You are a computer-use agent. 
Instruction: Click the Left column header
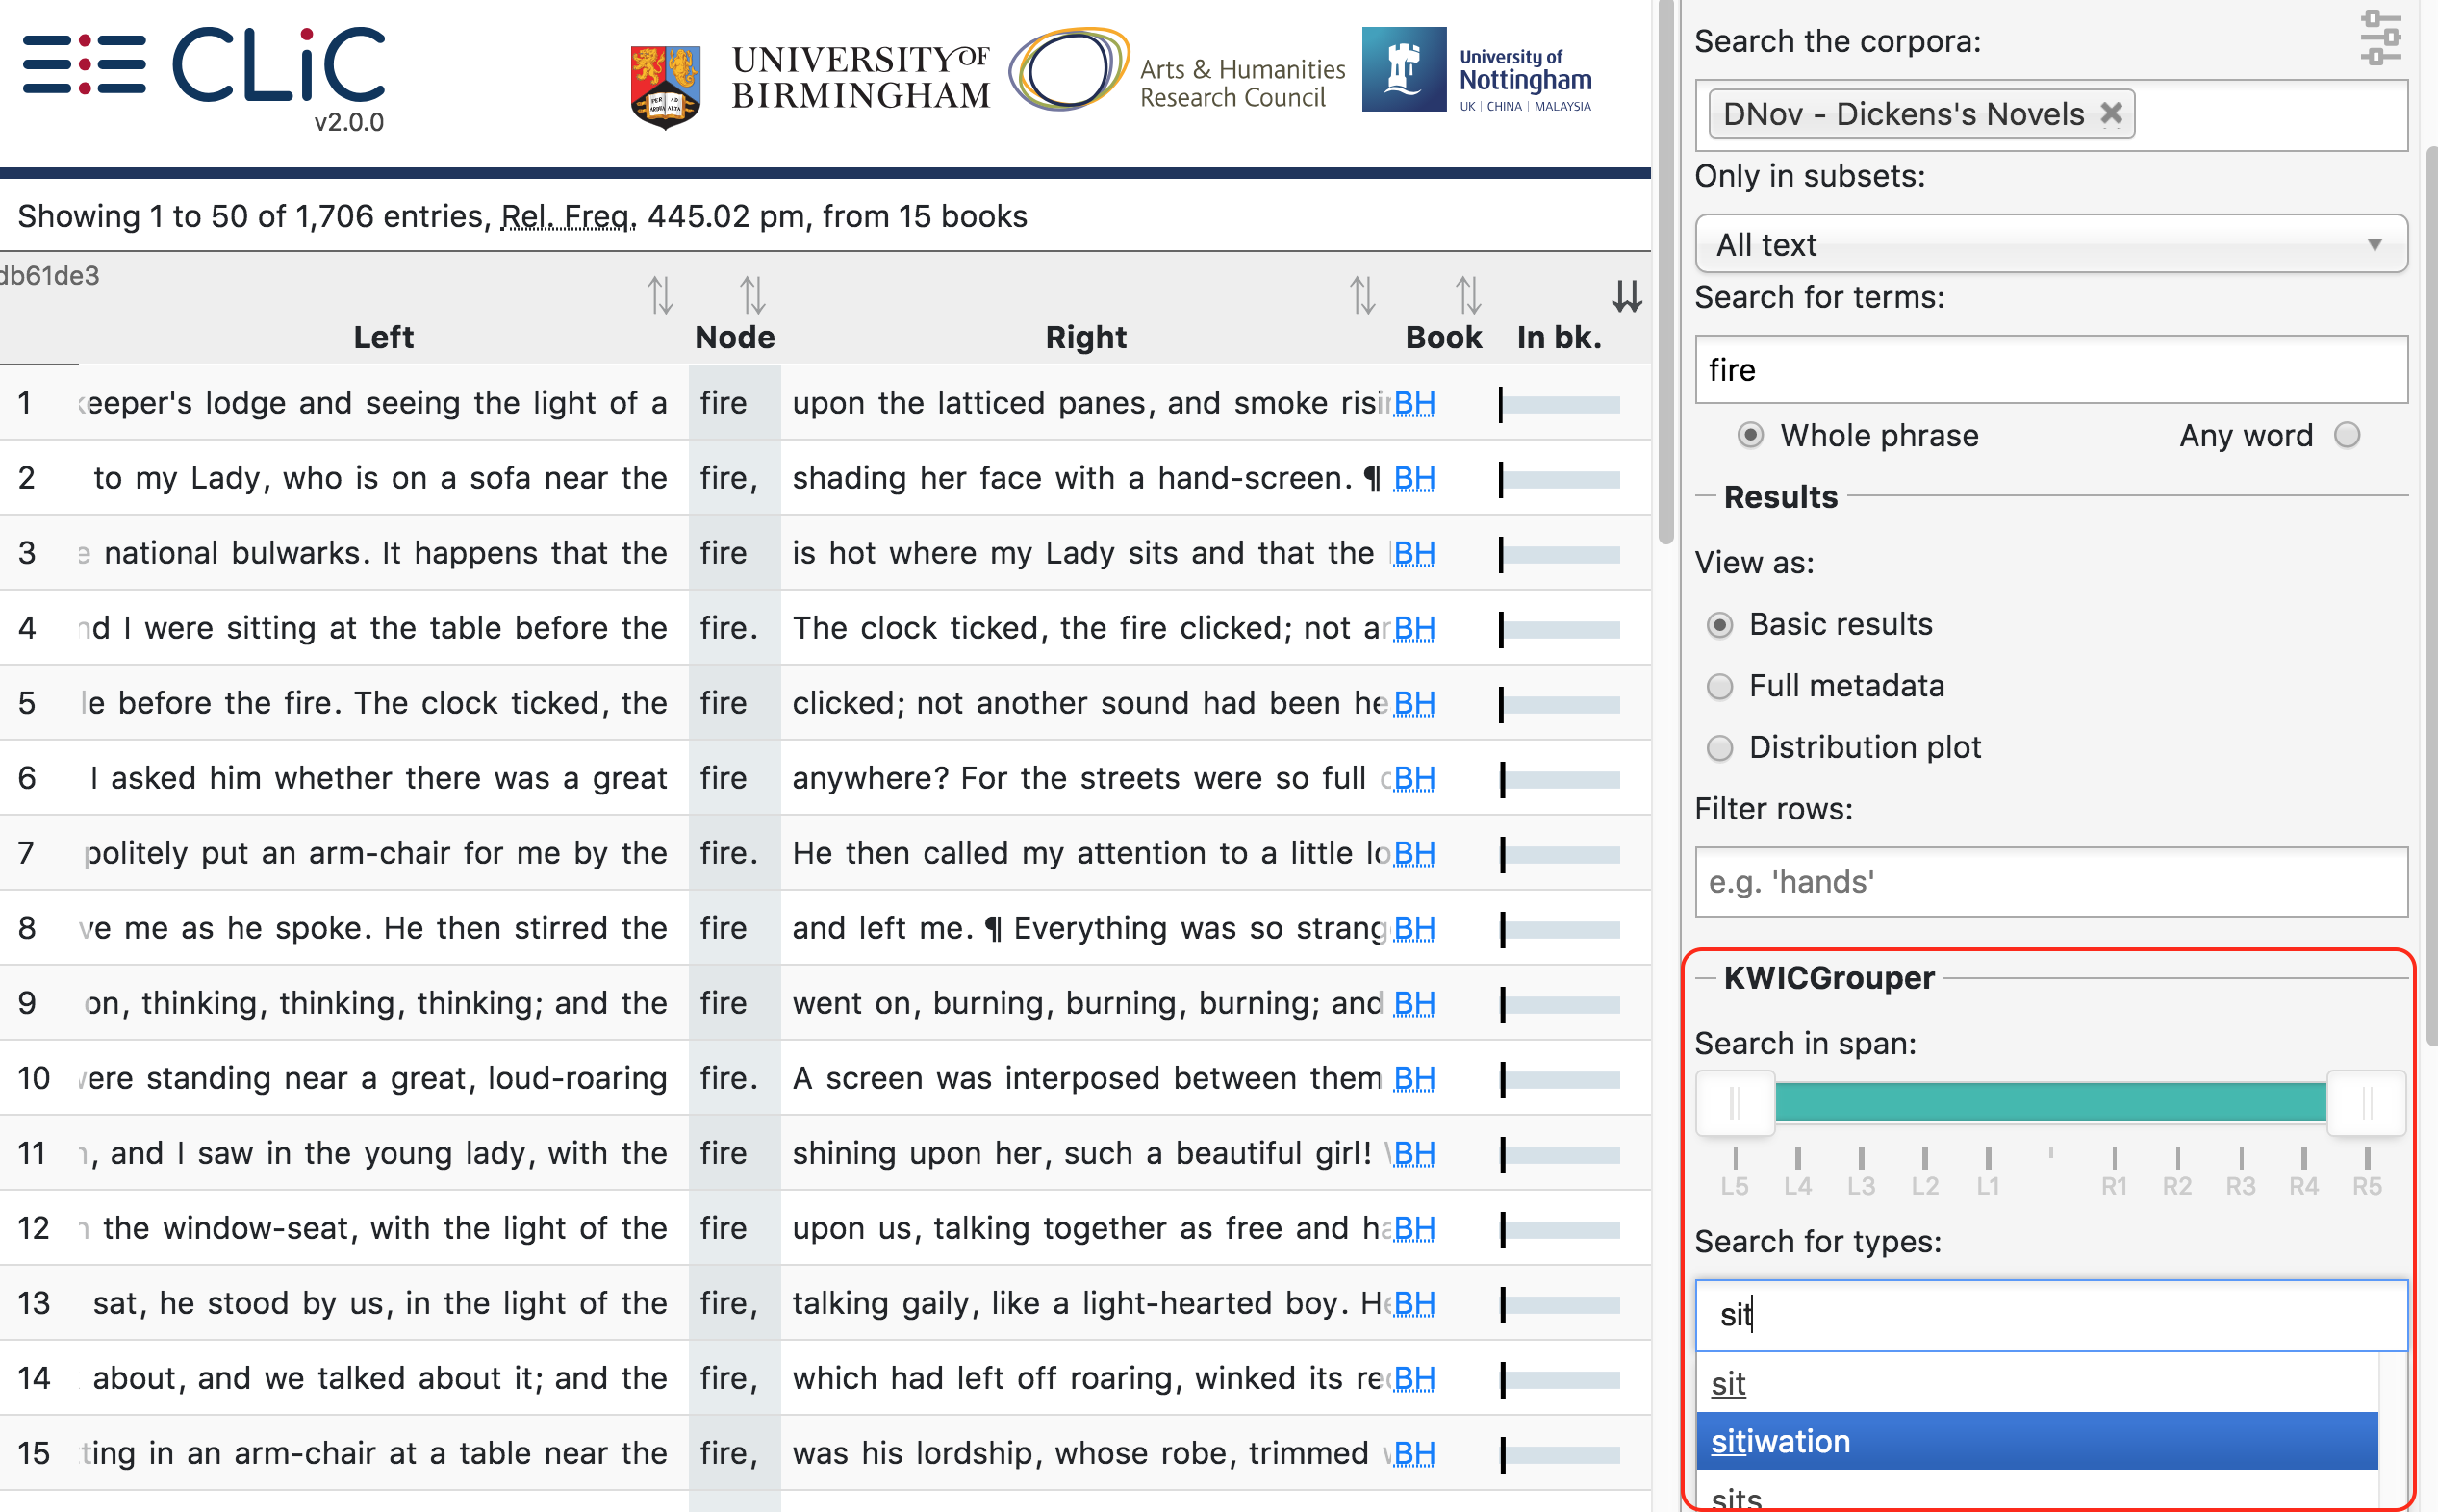click(x=384, y=337)
